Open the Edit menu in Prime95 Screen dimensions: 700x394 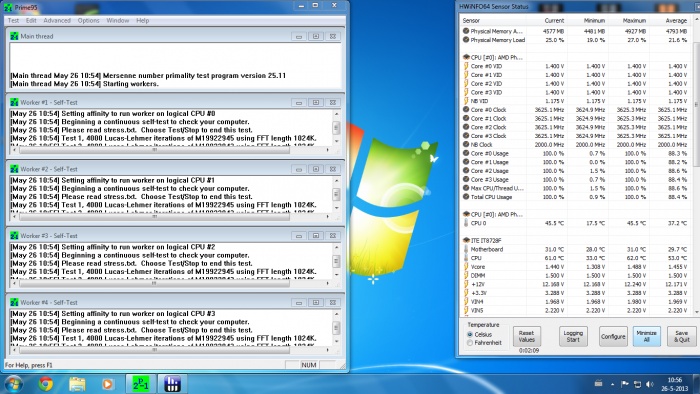point(31,21)
